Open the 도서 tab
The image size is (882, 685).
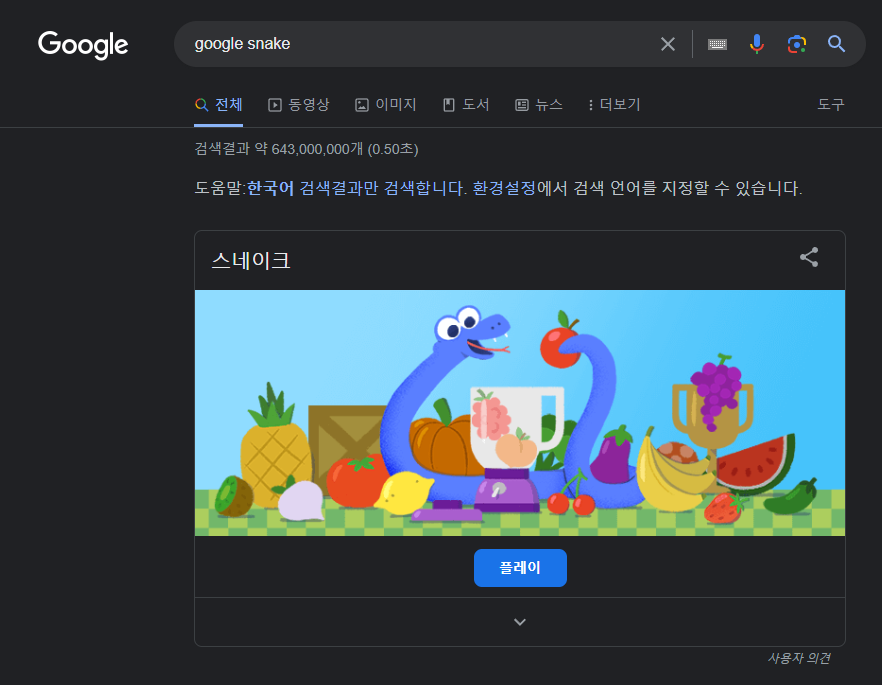coord(466,105)
